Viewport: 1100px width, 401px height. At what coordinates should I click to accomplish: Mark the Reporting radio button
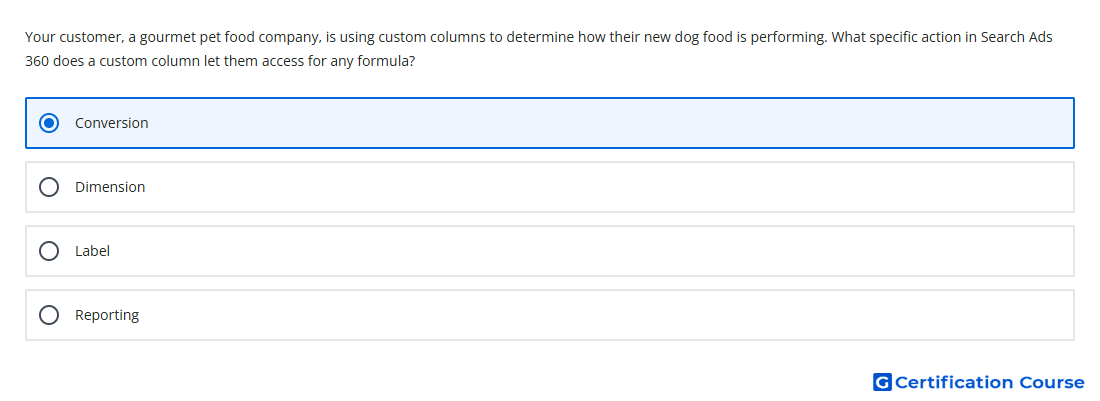[49, 315]
